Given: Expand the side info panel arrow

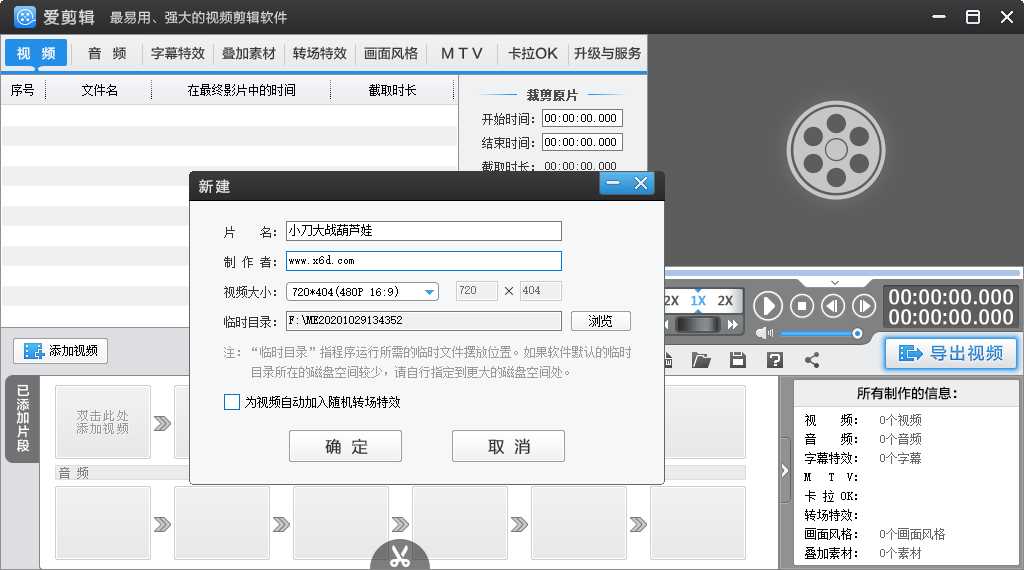Looking at the screenshot, I should pos(785,471).
